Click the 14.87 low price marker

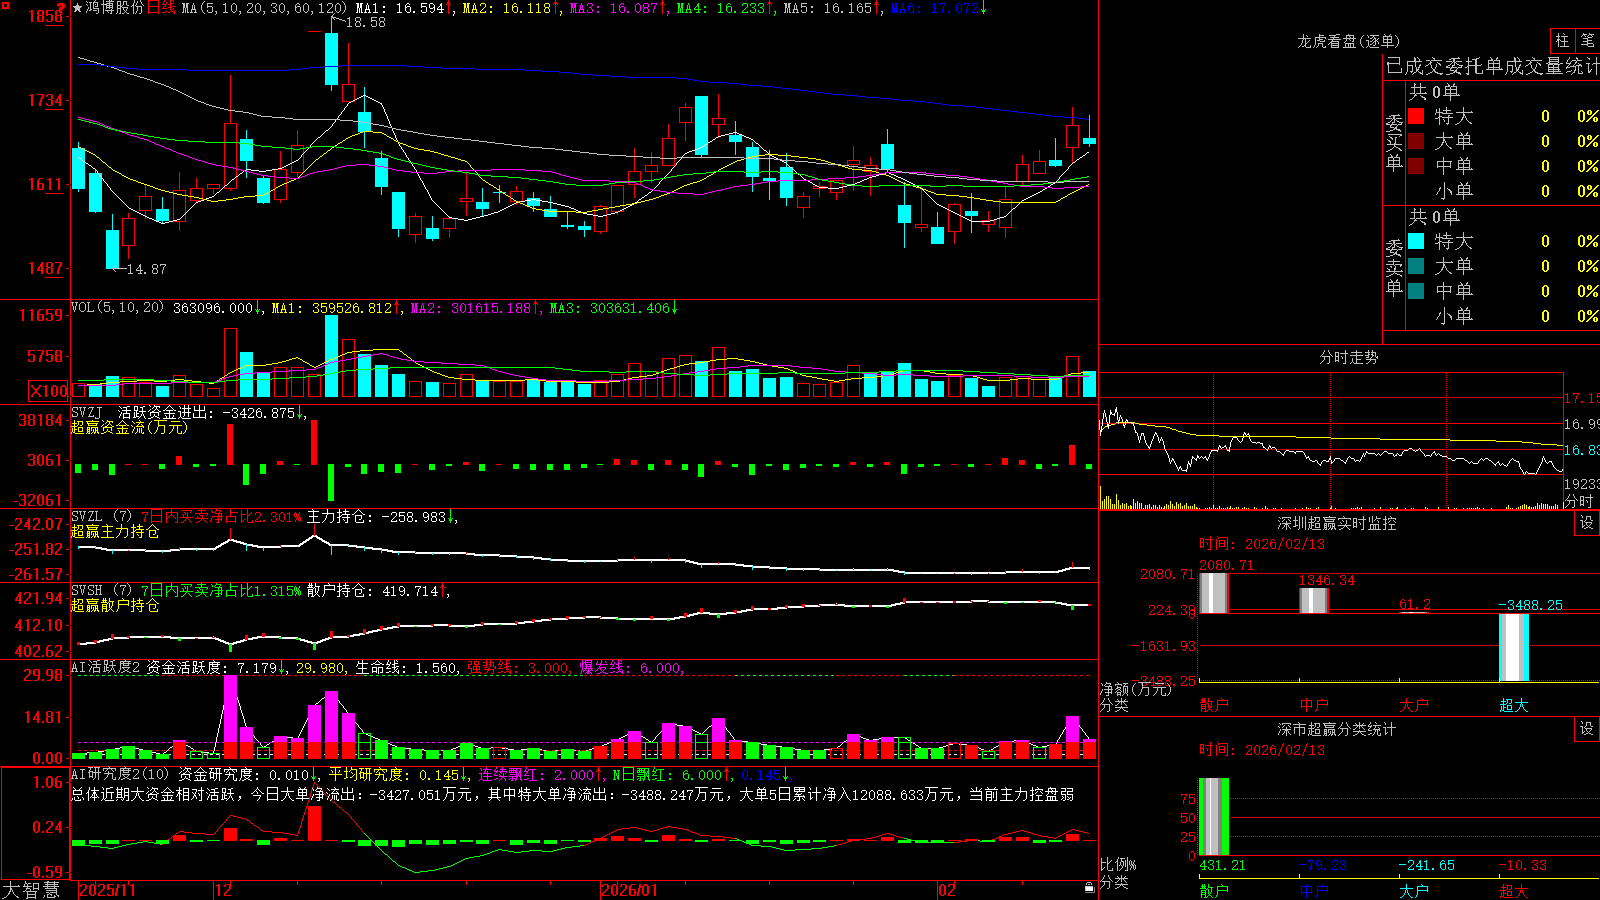(x=147, y=269)
